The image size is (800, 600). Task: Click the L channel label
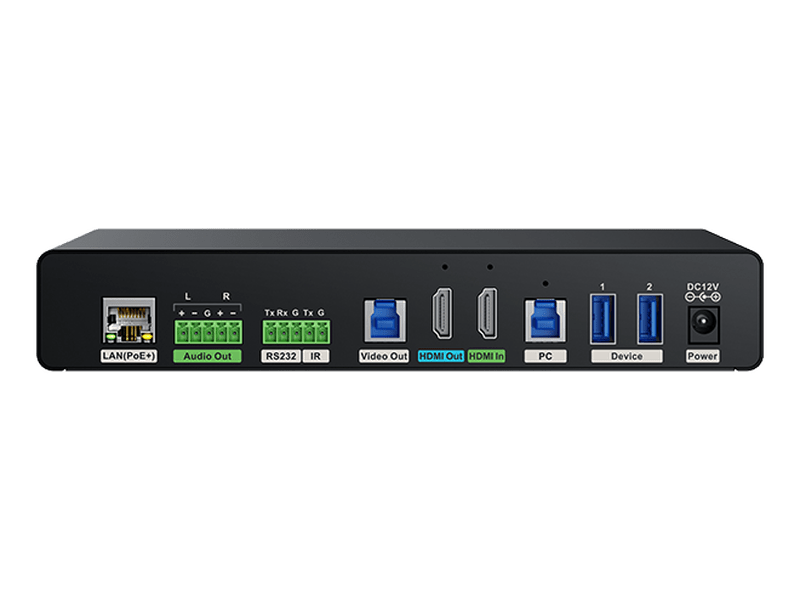188,296
